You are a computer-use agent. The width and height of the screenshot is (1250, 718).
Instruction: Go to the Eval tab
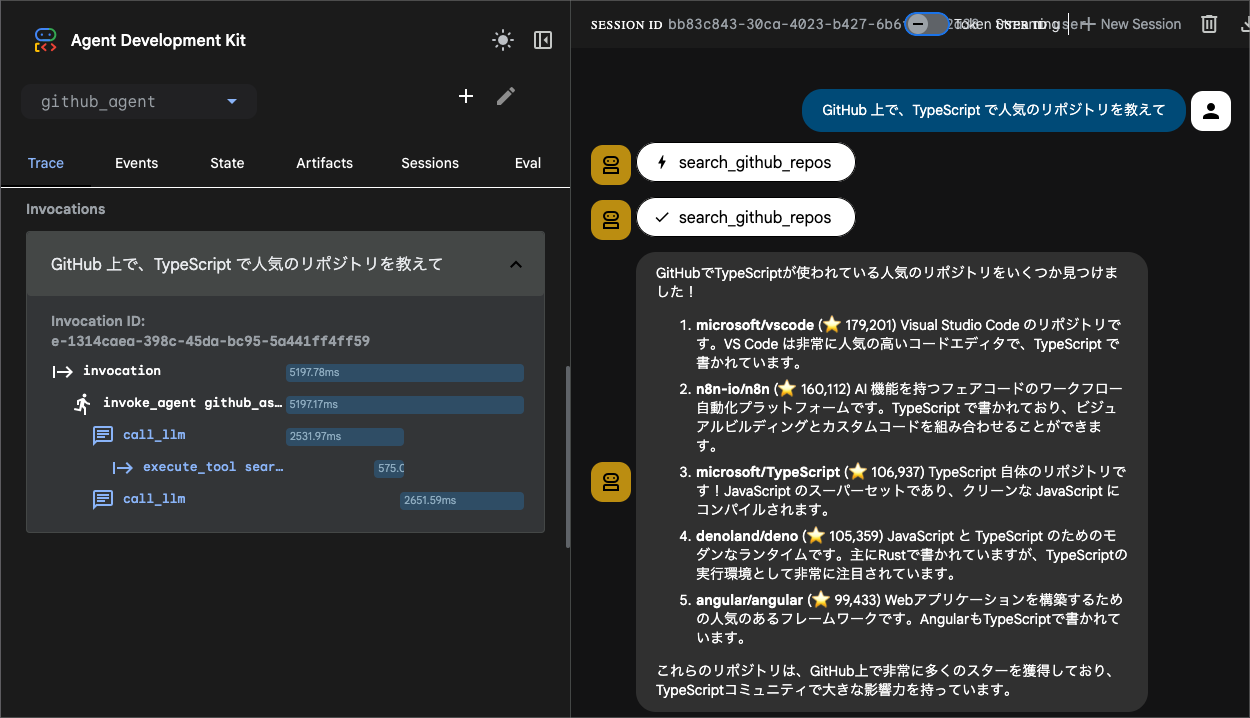click(528, 163)
